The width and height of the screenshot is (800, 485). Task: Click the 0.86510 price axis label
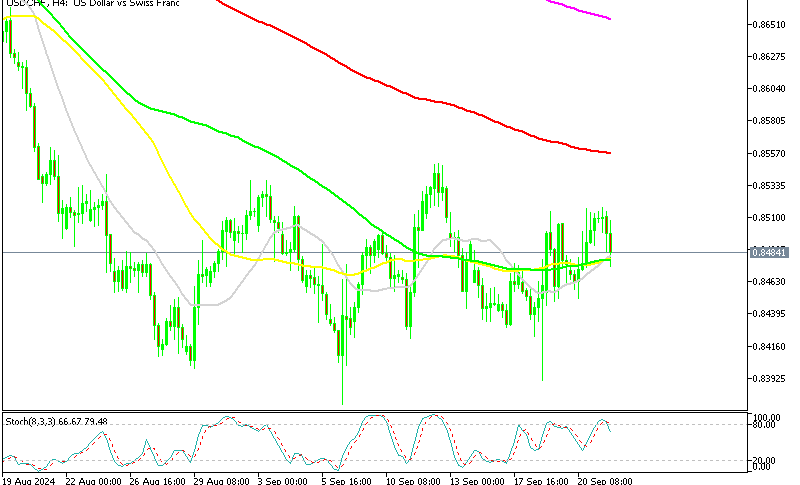tap(769, 24)
